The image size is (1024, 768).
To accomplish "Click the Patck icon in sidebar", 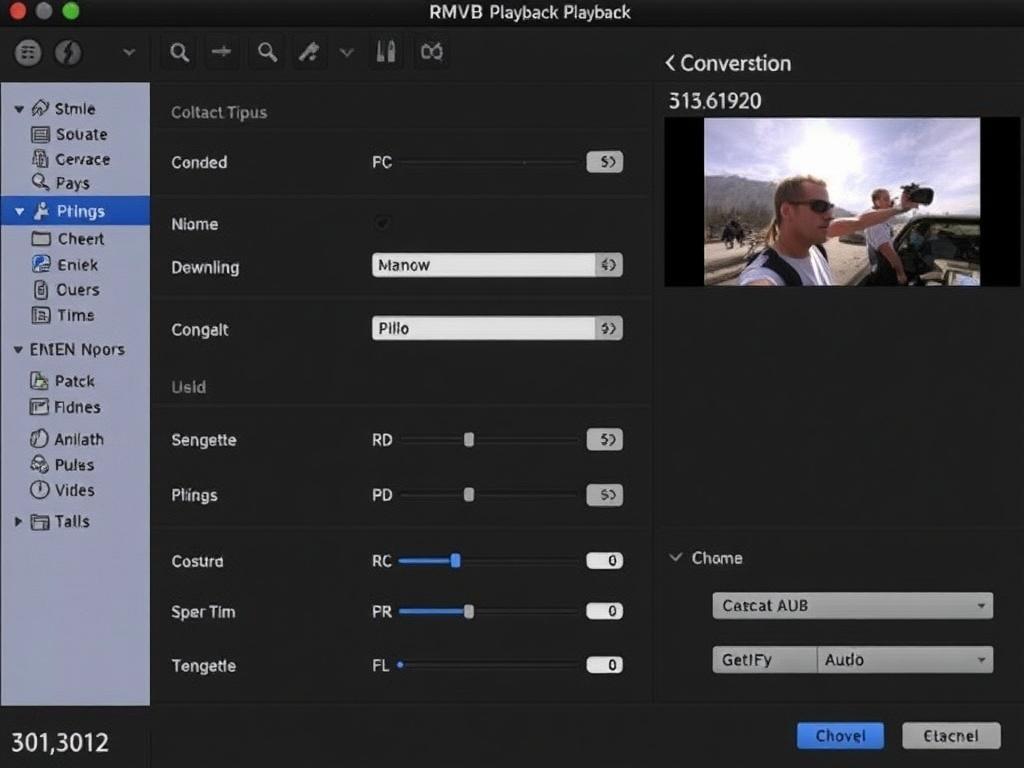I will (x=40, y=381).
